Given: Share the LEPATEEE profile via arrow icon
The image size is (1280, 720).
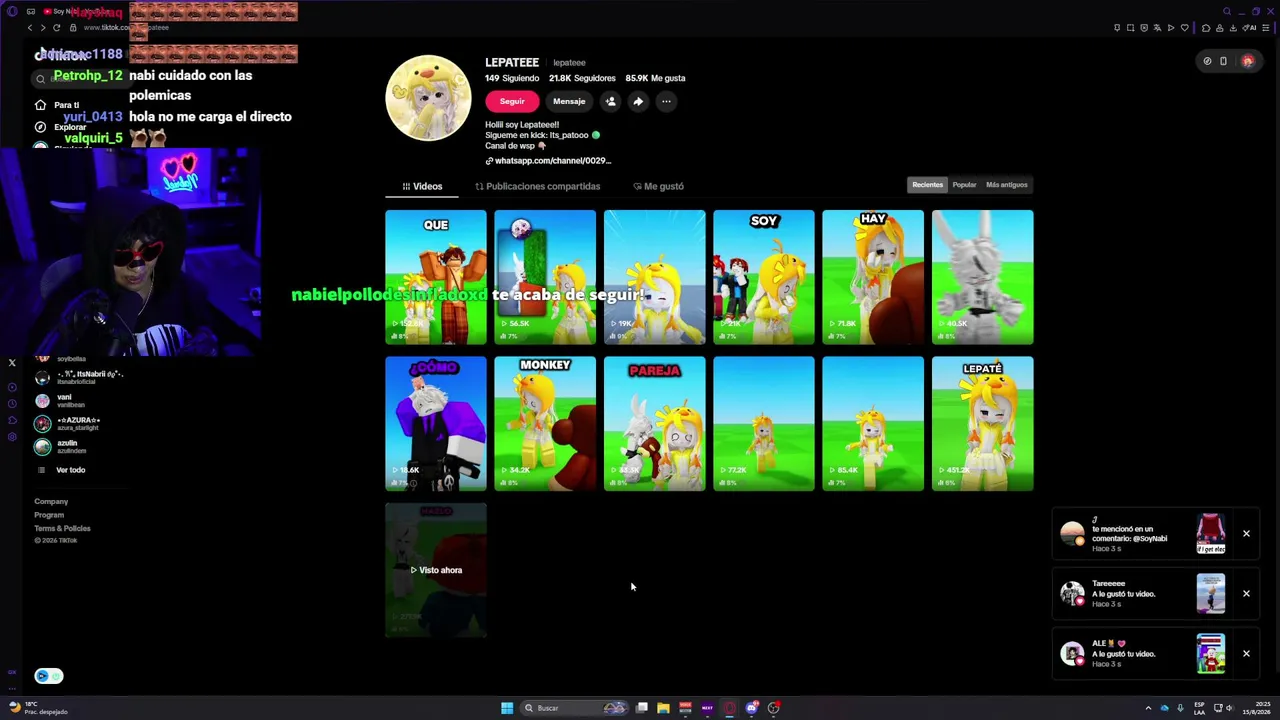Looking at the screenshot, I should point(638,101).
